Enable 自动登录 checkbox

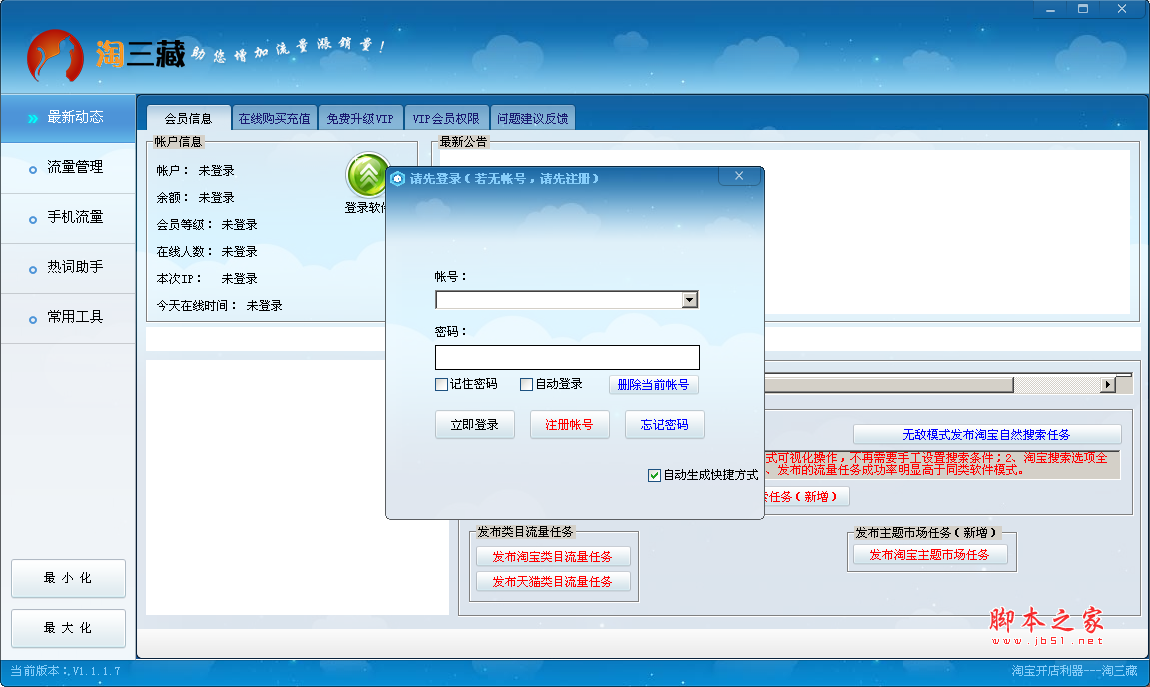point(527,384)
